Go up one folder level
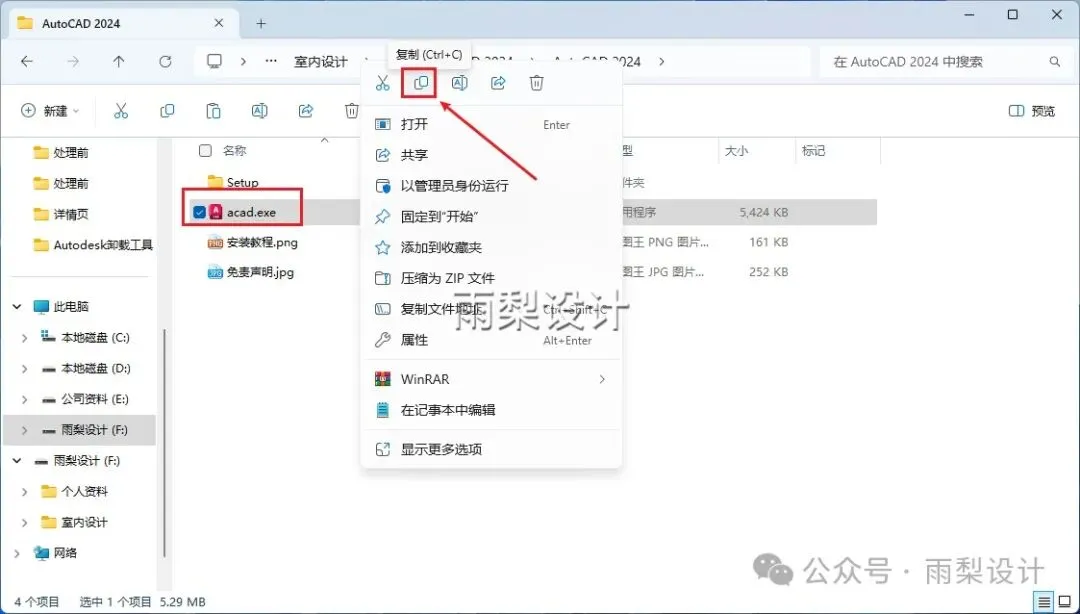Screen dimensions: 1080x614 (x=118, y=61)
